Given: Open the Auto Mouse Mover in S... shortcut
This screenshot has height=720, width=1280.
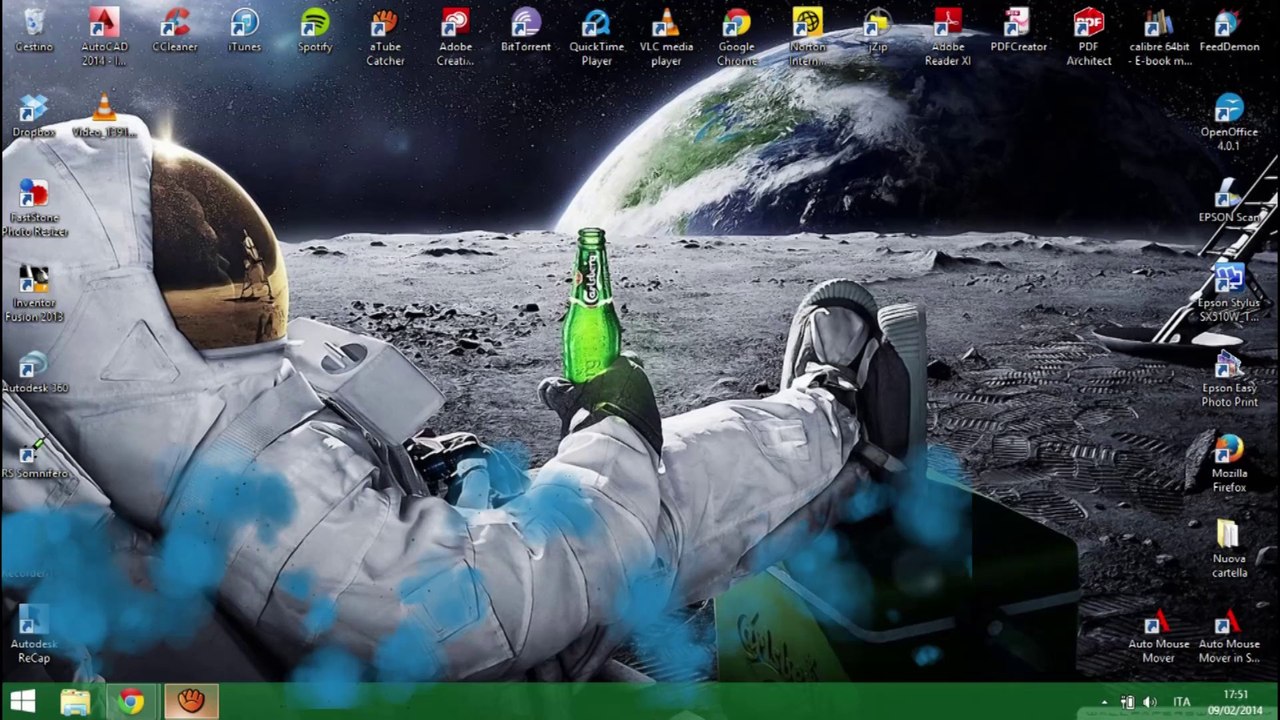Looking at the screenshot, I should click(1229, 634).
